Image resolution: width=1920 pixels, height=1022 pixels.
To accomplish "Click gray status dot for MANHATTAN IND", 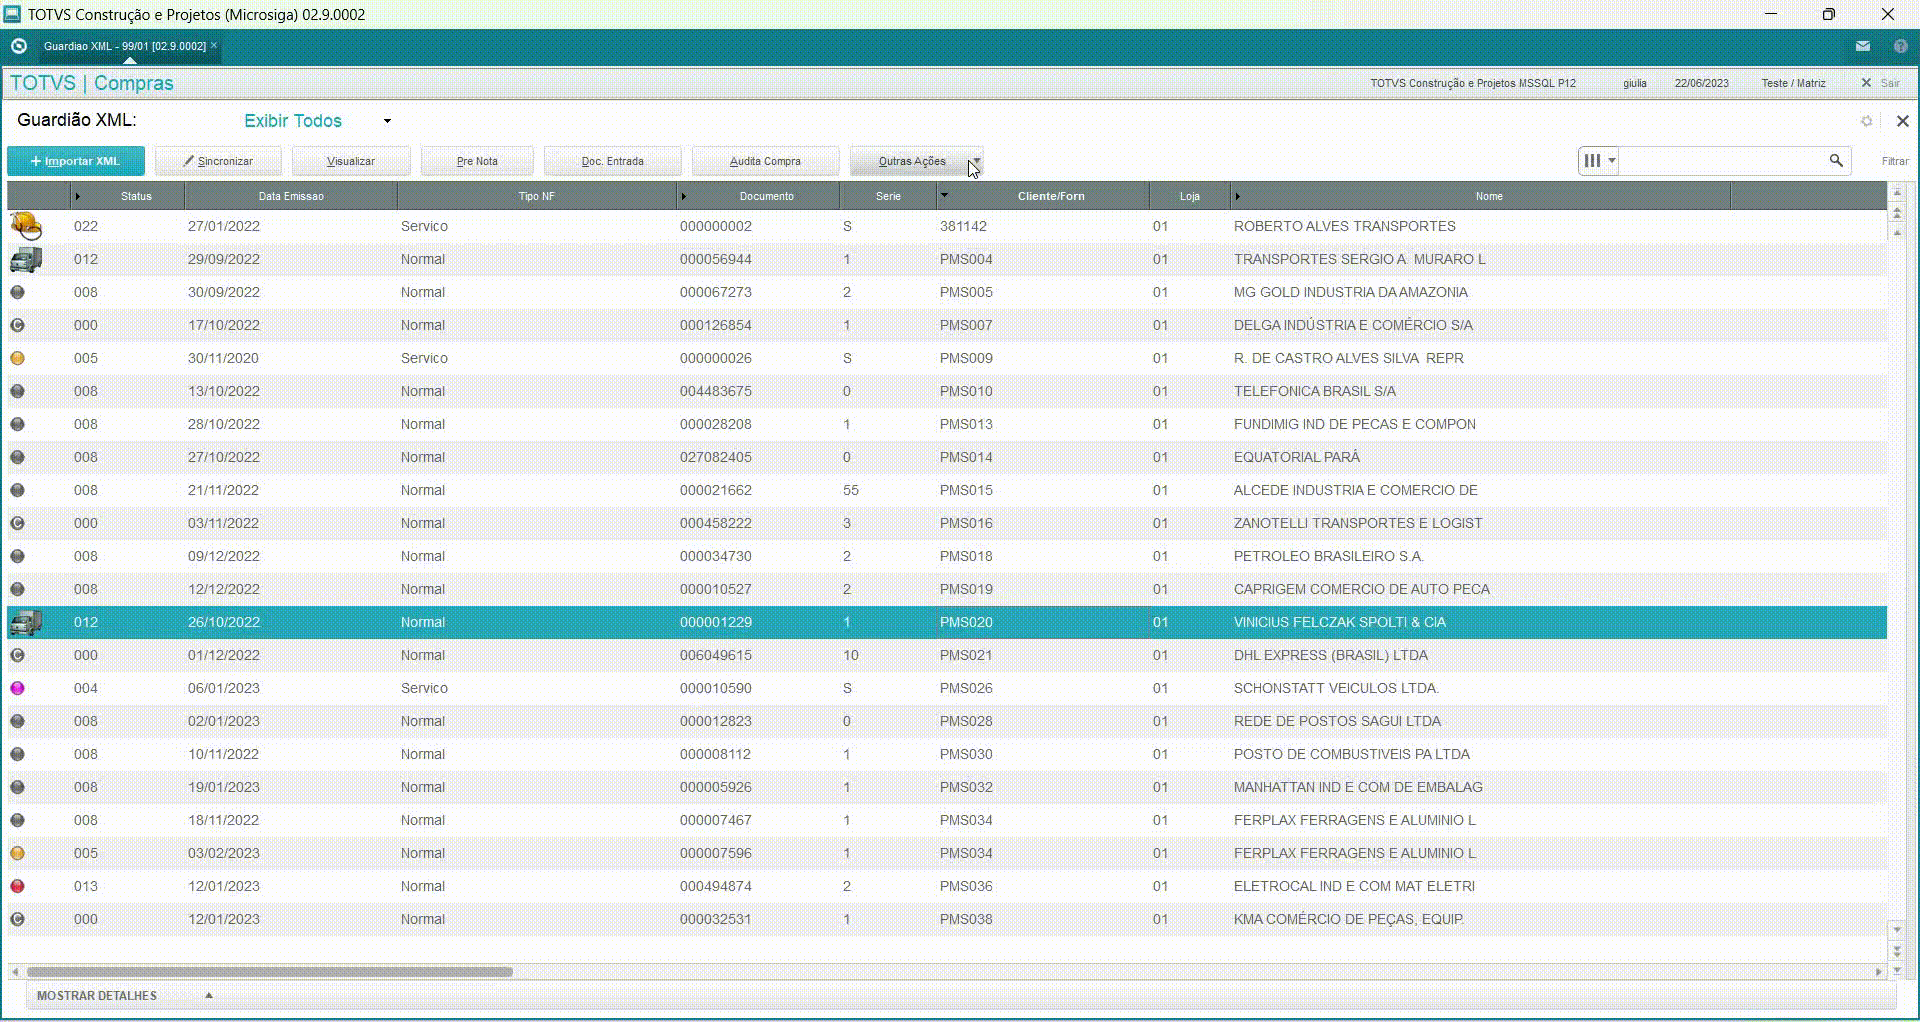I will click(17, 787).
